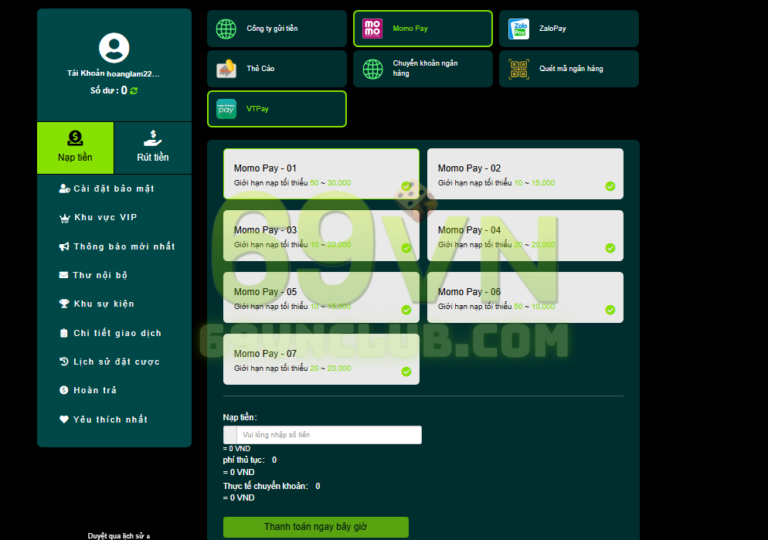The height and width of the screenshot is (540, 768).
Task: Click the VTPay logo icon
Action: 227,109
